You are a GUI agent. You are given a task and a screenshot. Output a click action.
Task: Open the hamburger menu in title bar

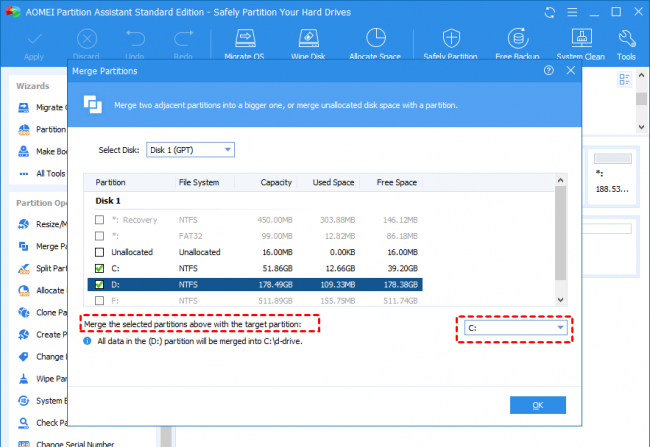coord(572,12)
